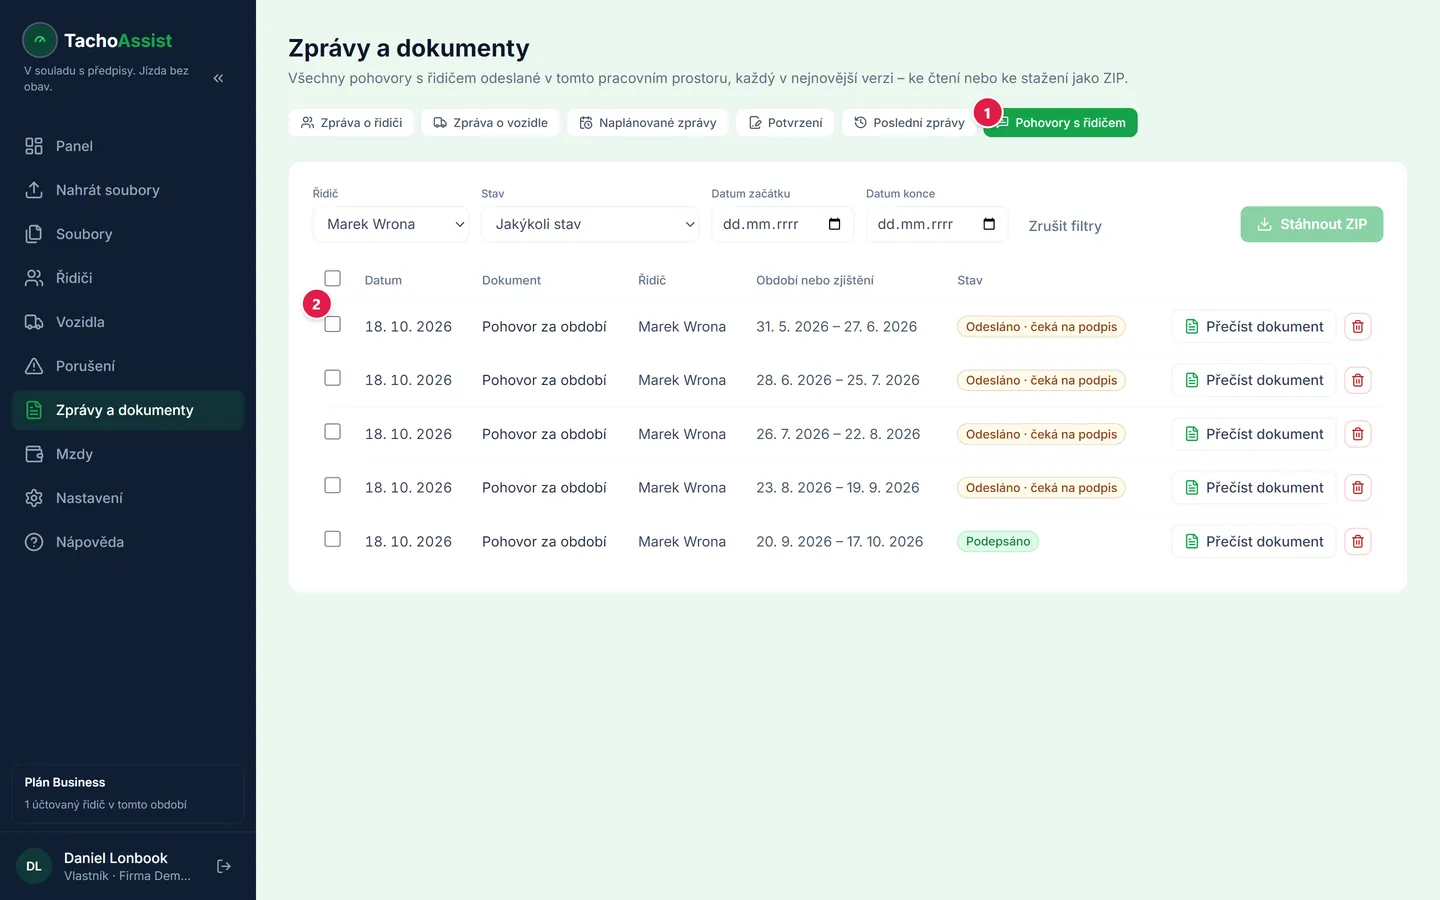Image resolution: width=1440 pixels, height=900 pixels.
Task: Toggle the select-all checkbox in the table header
Action: [333, 278]
